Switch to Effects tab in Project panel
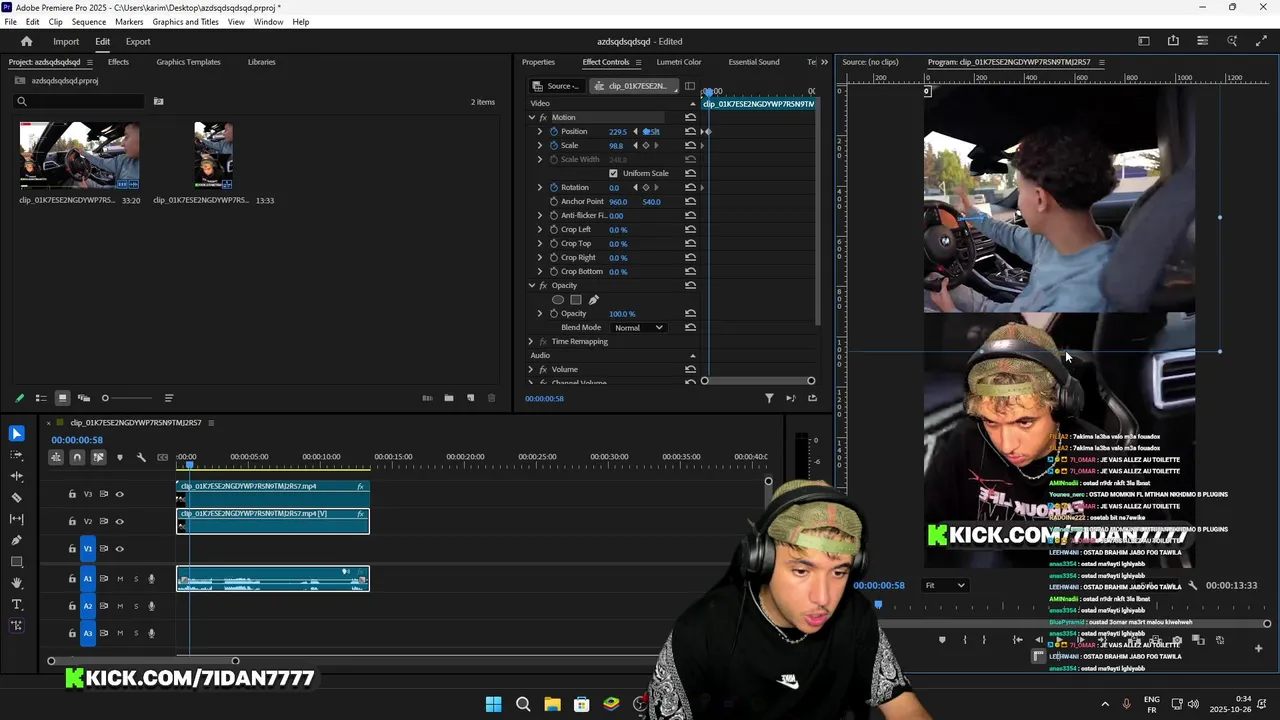The height and width of the screenshot is (720, 1280). [118, 62]
